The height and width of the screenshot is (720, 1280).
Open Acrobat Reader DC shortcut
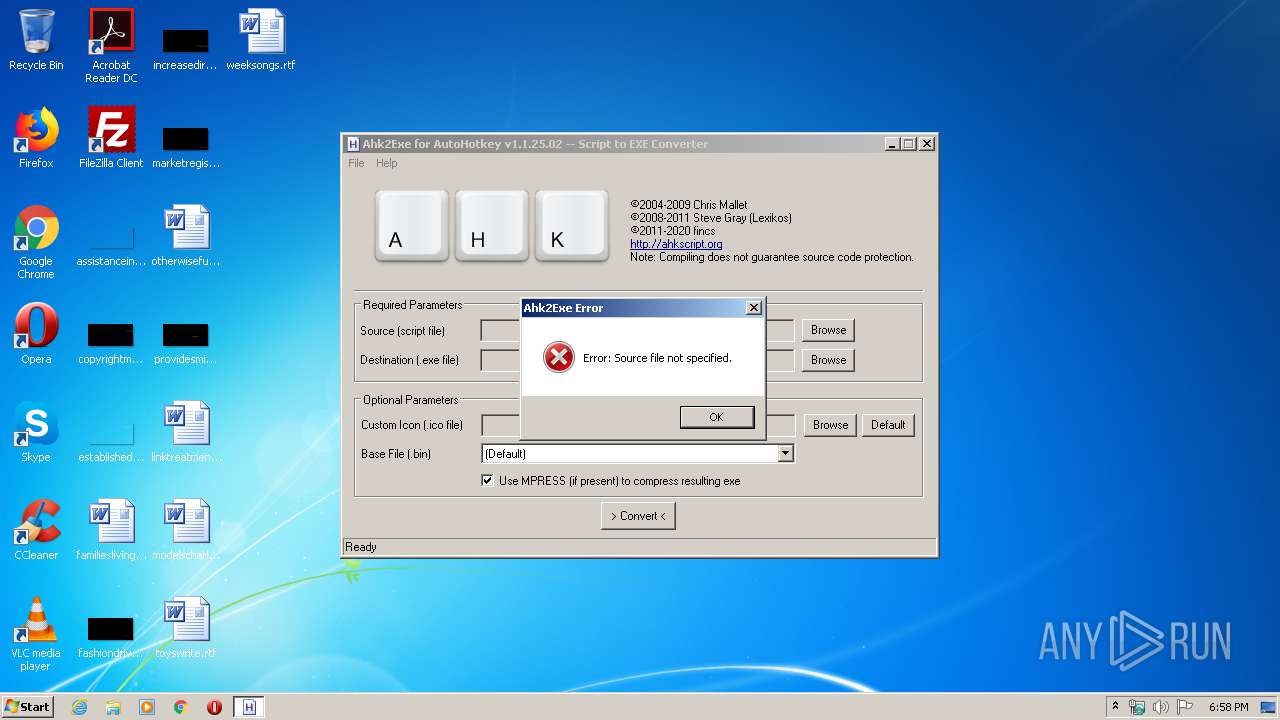point(111,46)
